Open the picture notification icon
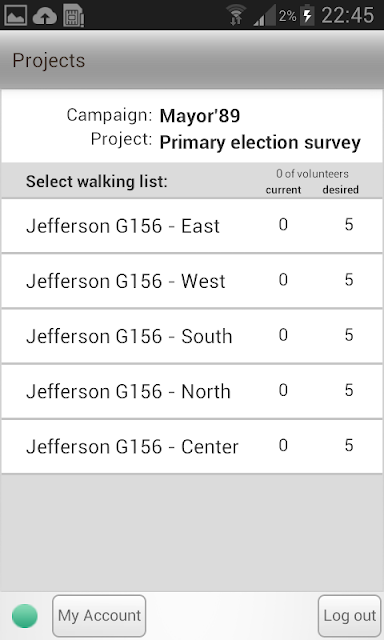The width and height of the screenshot is (384, 640). point(15,16)
